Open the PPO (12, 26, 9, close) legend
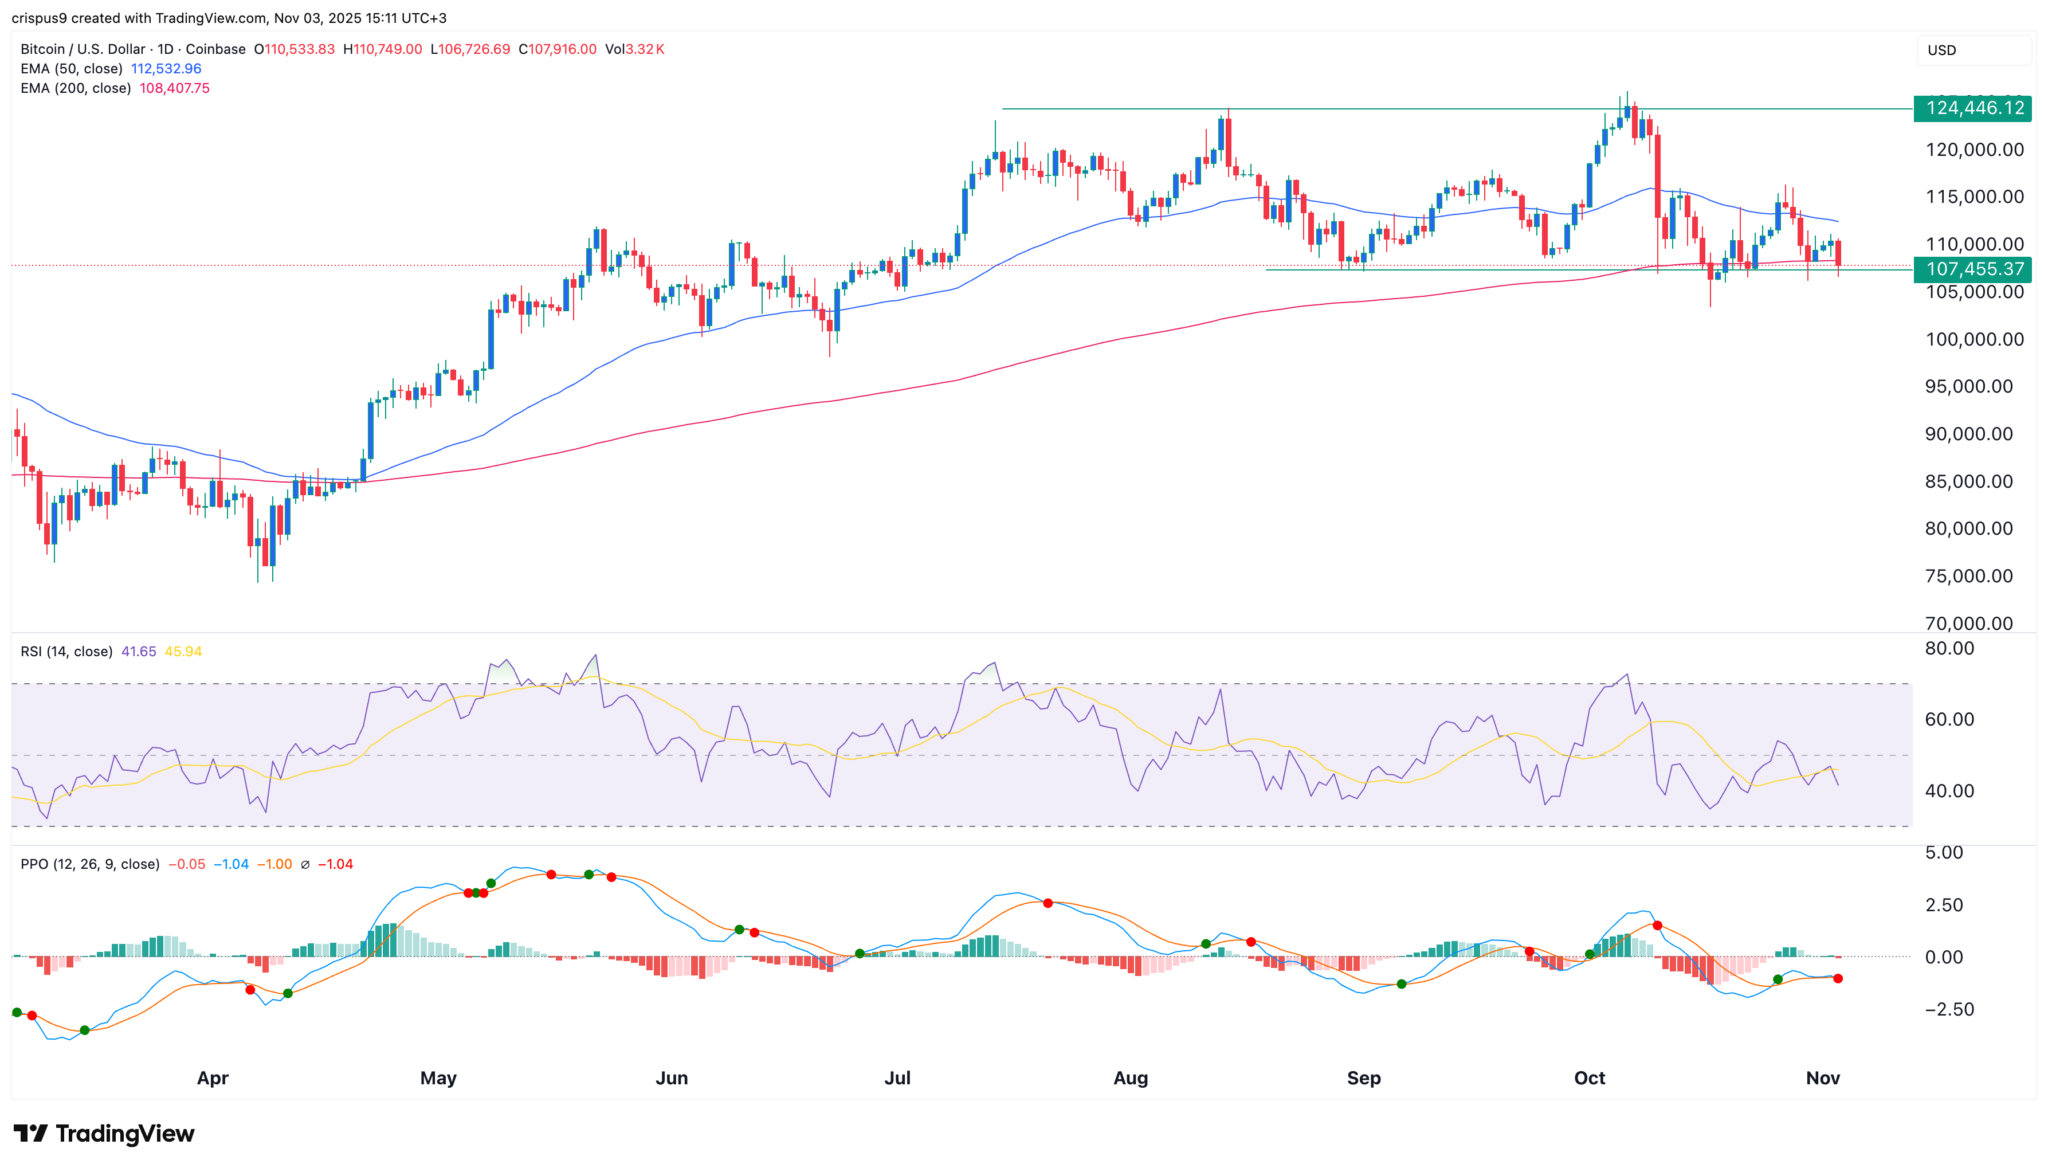The width and height of the screenshot is (2048, 1168). point(90,865)
